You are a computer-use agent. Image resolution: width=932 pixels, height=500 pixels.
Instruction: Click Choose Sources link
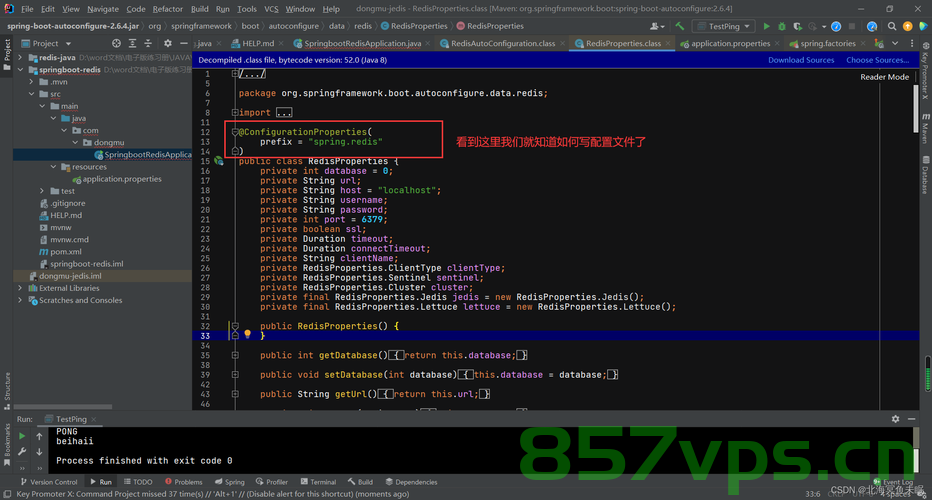pyautogui.click(x=877, y=60)
